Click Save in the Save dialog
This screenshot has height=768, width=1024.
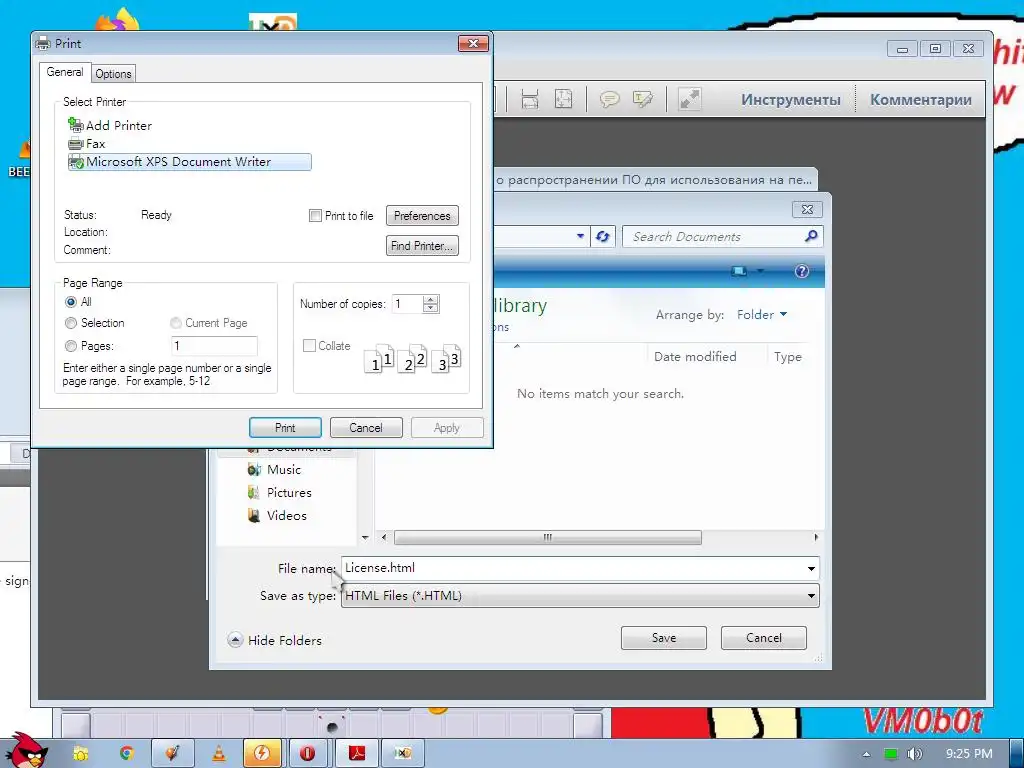[x=664, y=638]
